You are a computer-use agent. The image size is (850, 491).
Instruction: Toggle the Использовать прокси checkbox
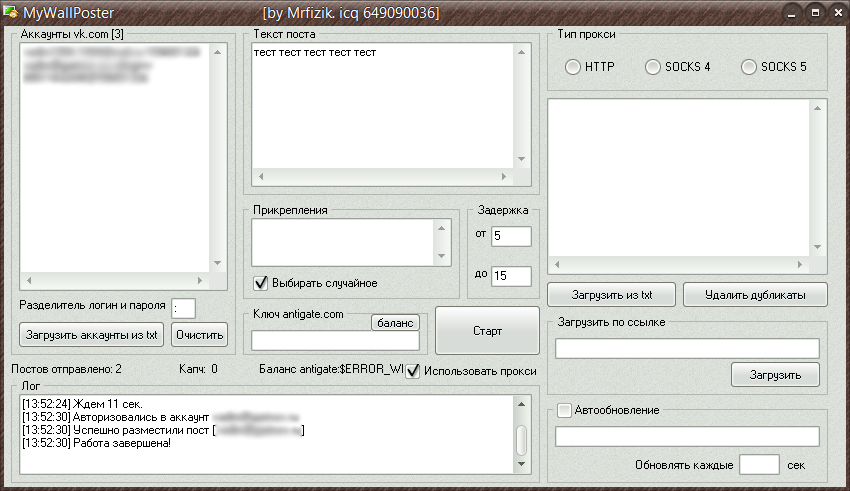(x=413, y=371)
